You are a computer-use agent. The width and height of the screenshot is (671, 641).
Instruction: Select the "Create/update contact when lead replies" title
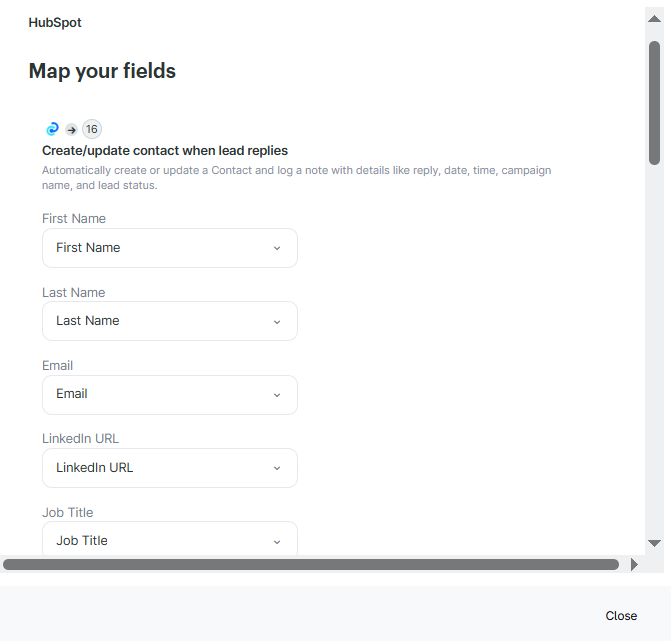[165, 151]
